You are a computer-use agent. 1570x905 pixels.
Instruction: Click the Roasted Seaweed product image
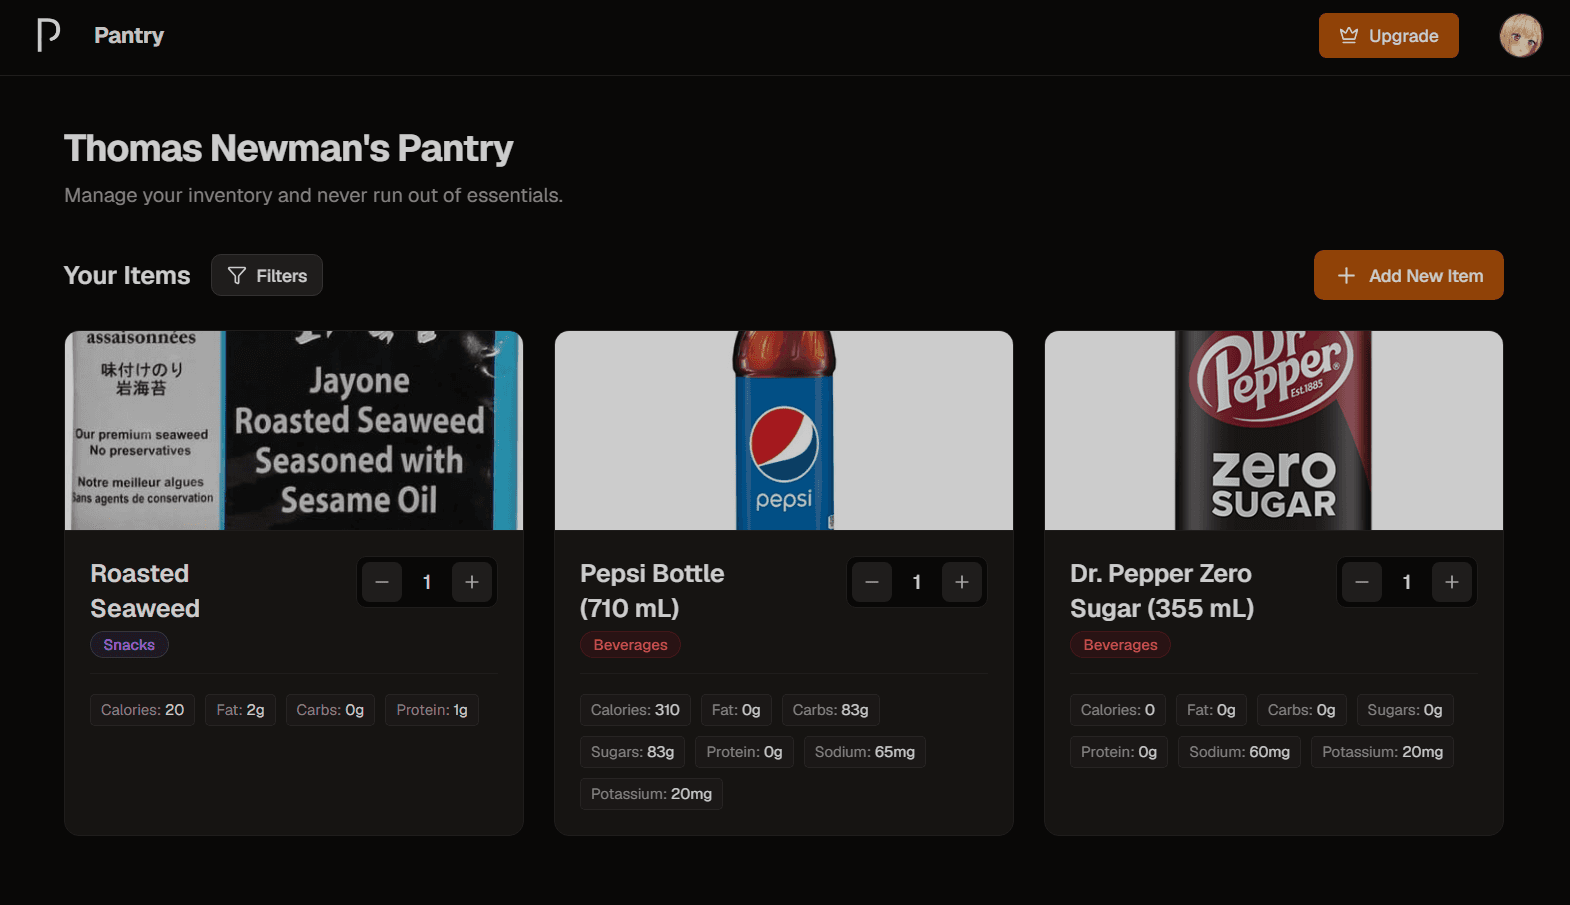[x=294, y=430]
